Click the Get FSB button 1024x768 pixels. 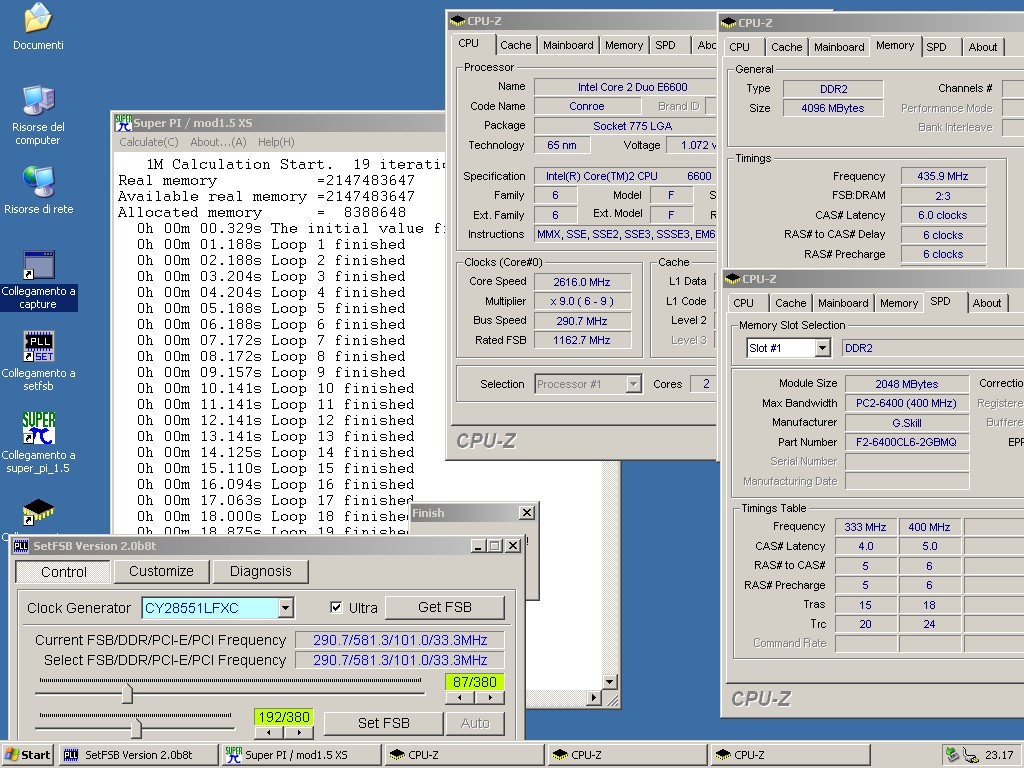click(445, 607)
